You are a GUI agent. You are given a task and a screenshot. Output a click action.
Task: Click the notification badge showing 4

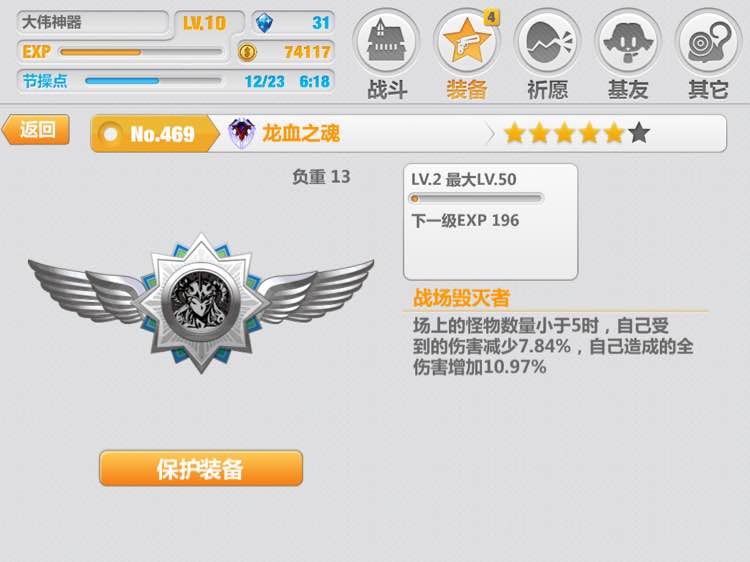click(x=491, y=18)
